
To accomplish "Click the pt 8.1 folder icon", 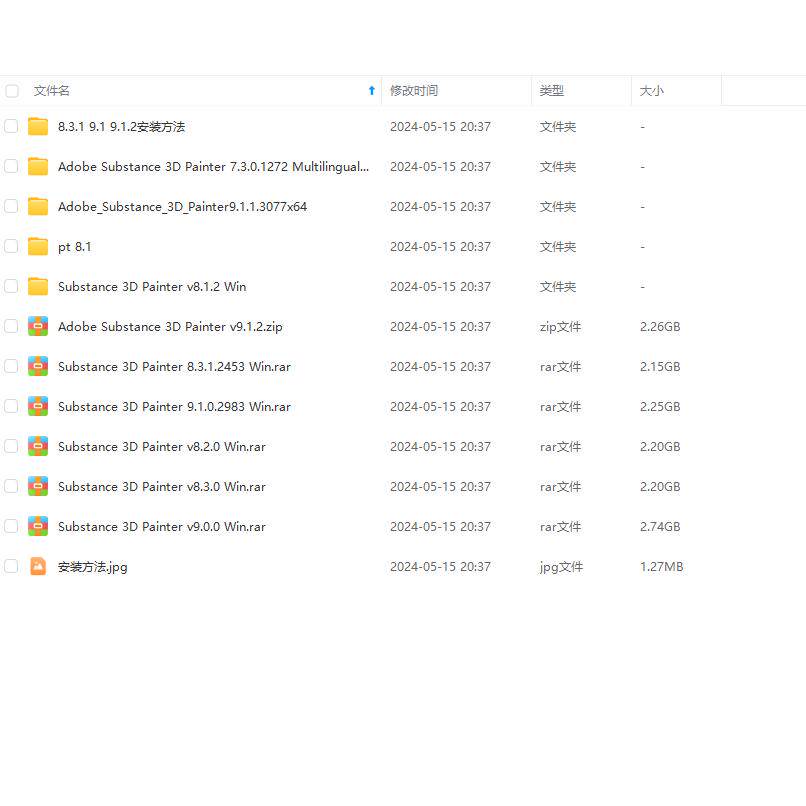I will click(x=38, y=246).
